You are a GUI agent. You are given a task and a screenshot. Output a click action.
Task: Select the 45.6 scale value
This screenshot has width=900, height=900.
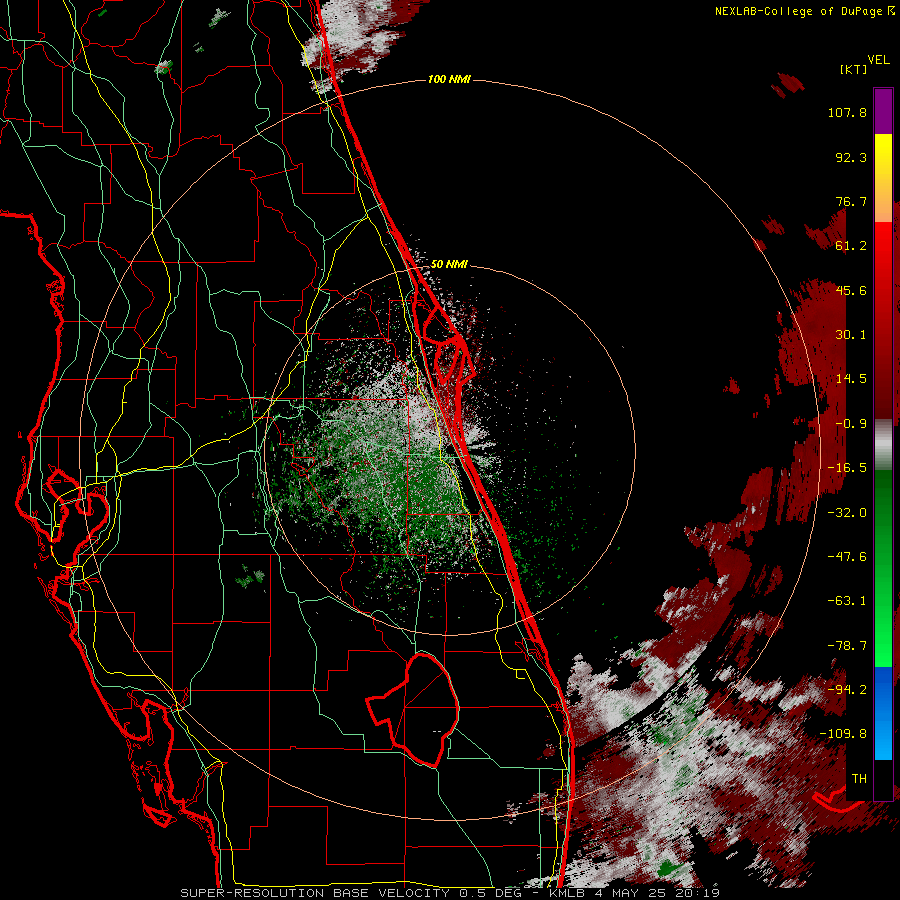point(851,290)
